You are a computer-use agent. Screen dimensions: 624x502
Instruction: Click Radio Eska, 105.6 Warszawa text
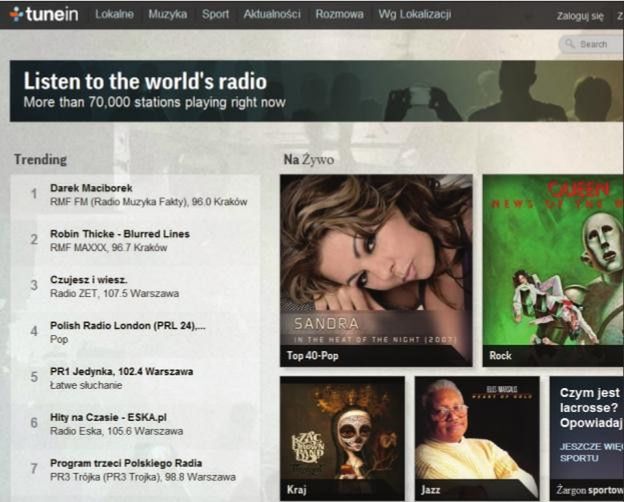pyautogui.click(x=117, y=431)
